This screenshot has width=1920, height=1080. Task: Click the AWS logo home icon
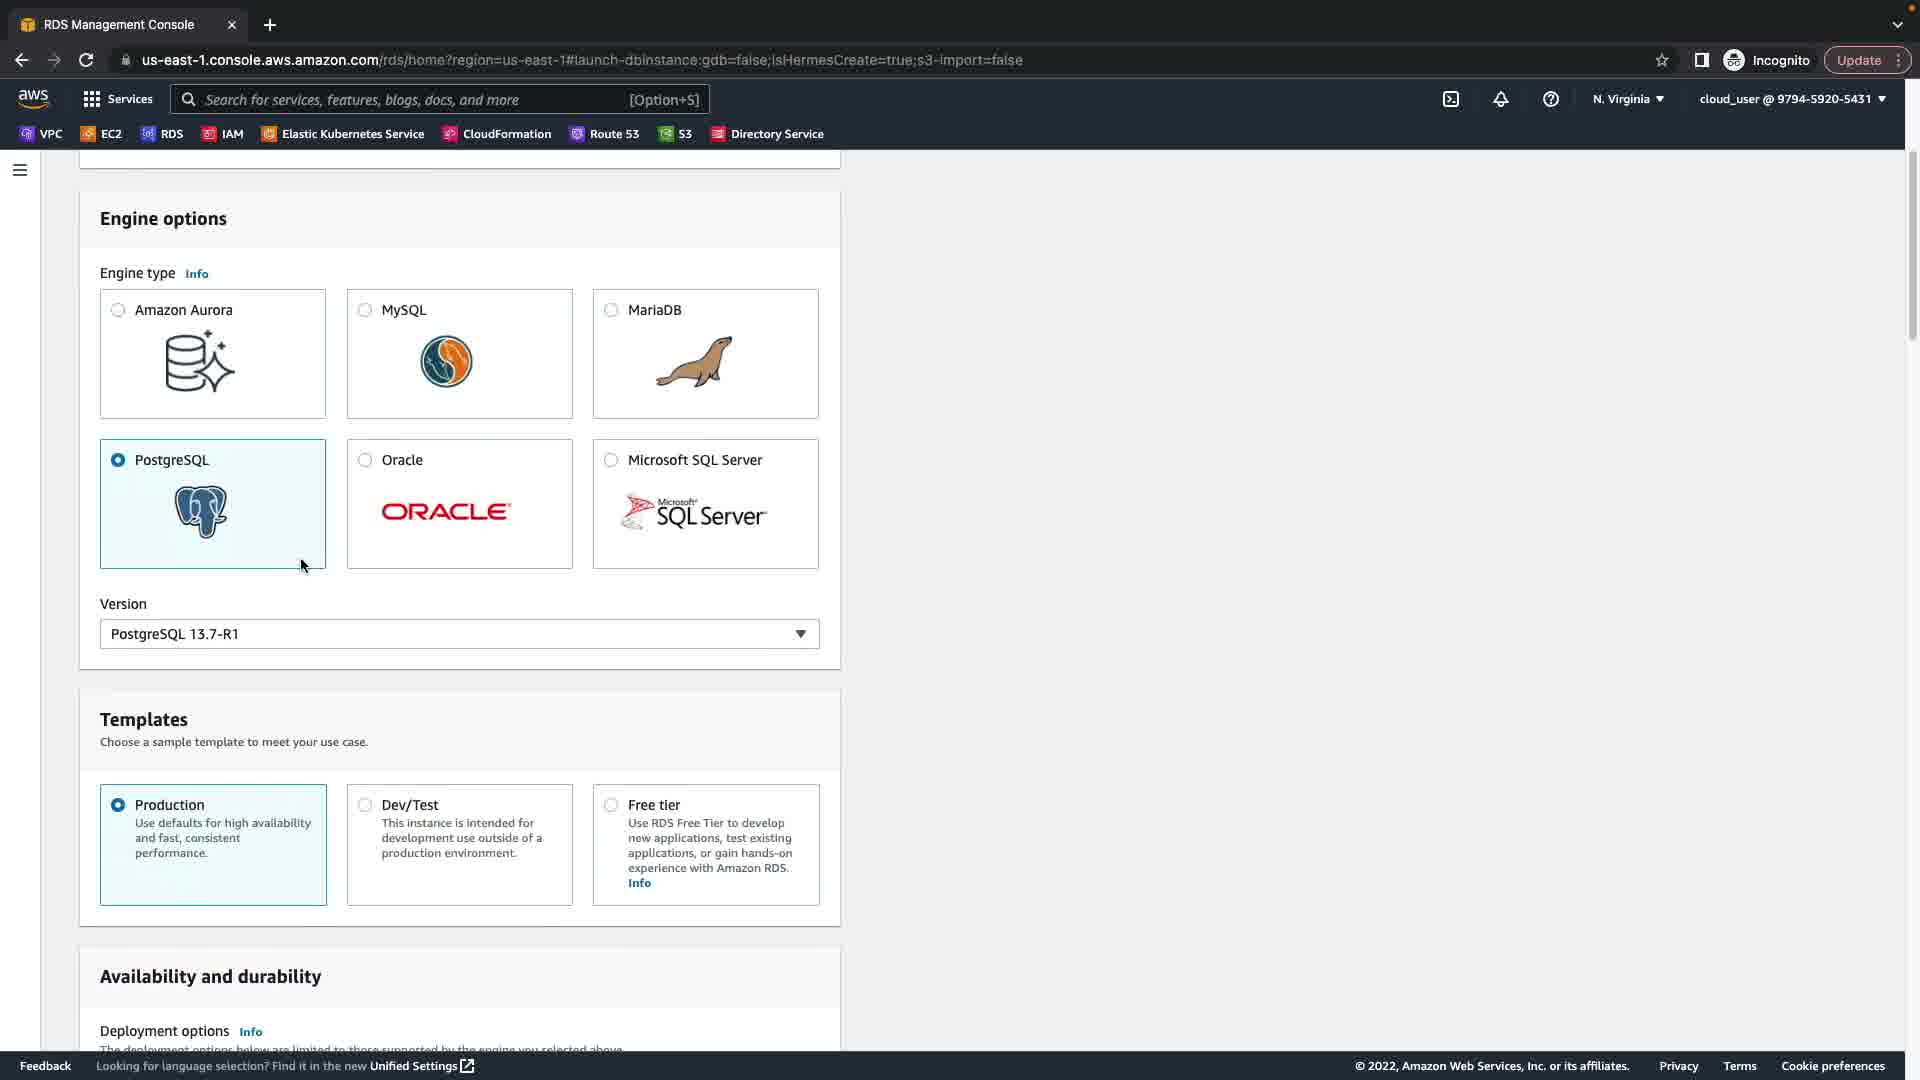[x=33, y=98]
